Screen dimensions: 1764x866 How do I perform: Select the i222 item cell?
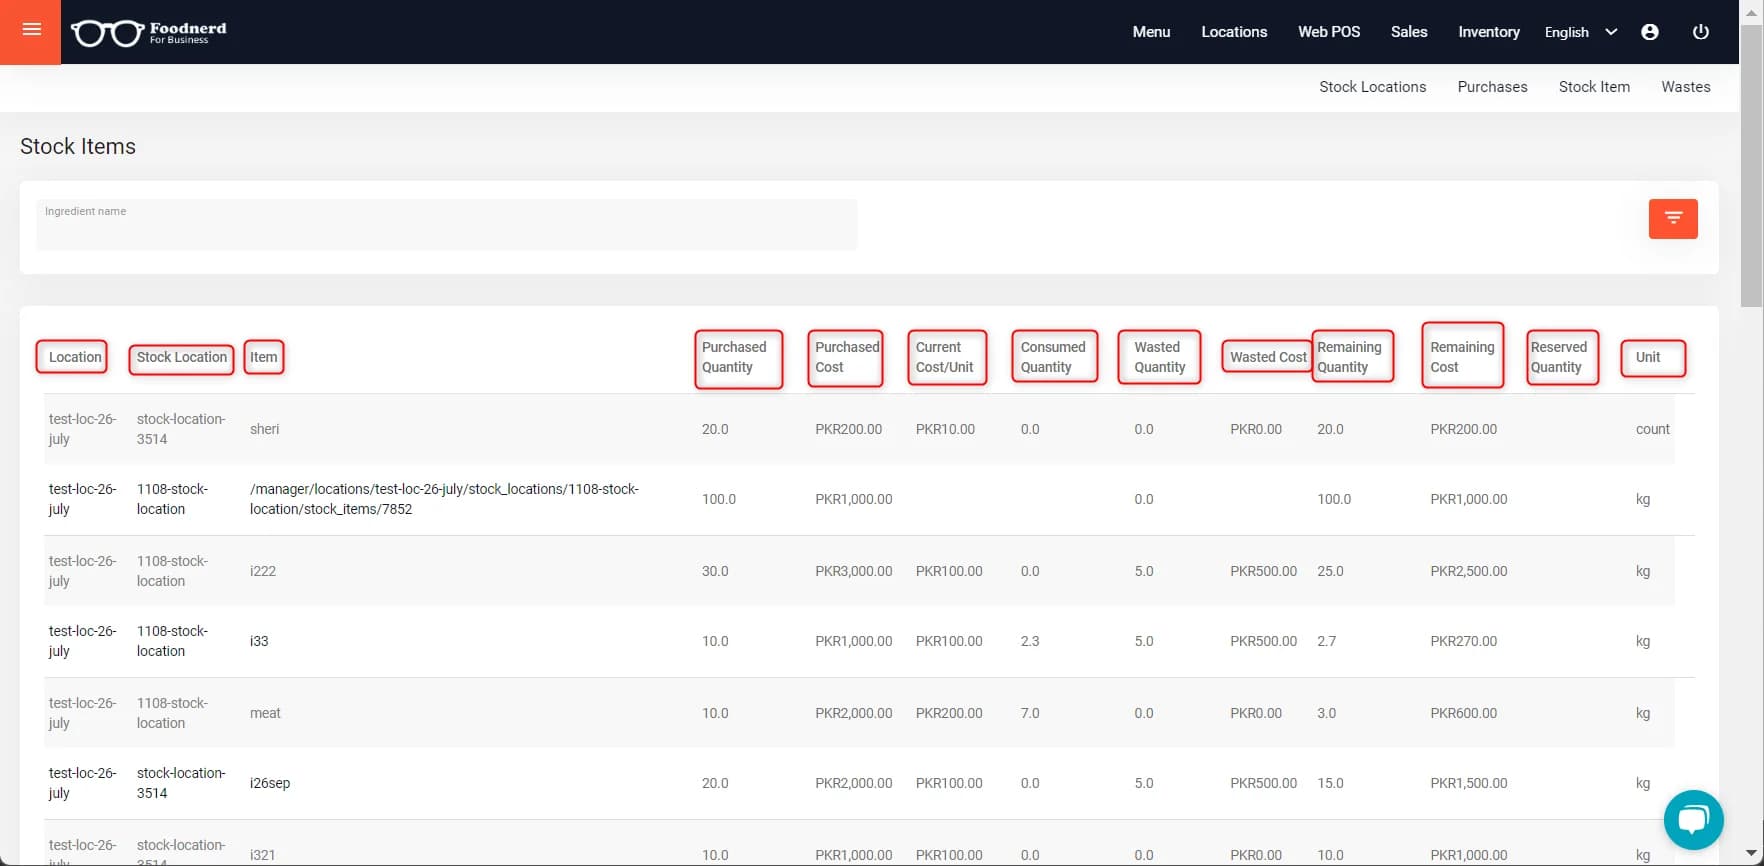pos(263,571)
